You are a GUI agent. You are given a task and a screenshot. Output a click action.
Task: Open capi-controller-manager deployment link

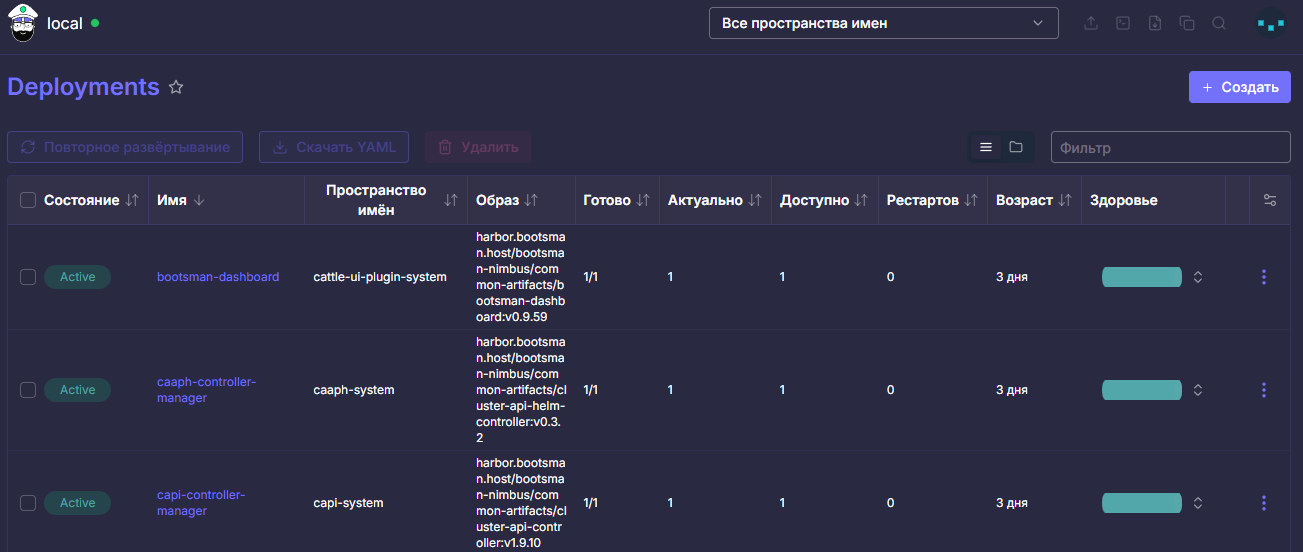[201, 503]
